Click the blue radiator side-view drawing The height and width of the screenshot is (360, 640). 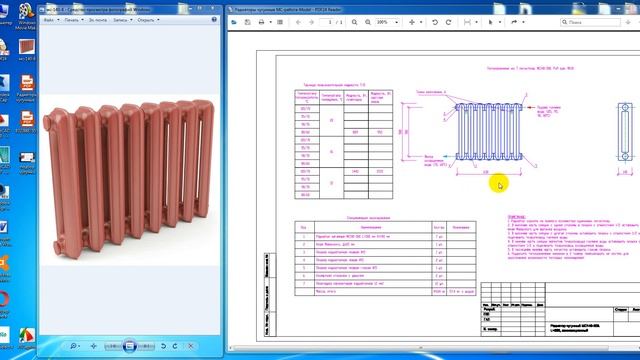625,132
